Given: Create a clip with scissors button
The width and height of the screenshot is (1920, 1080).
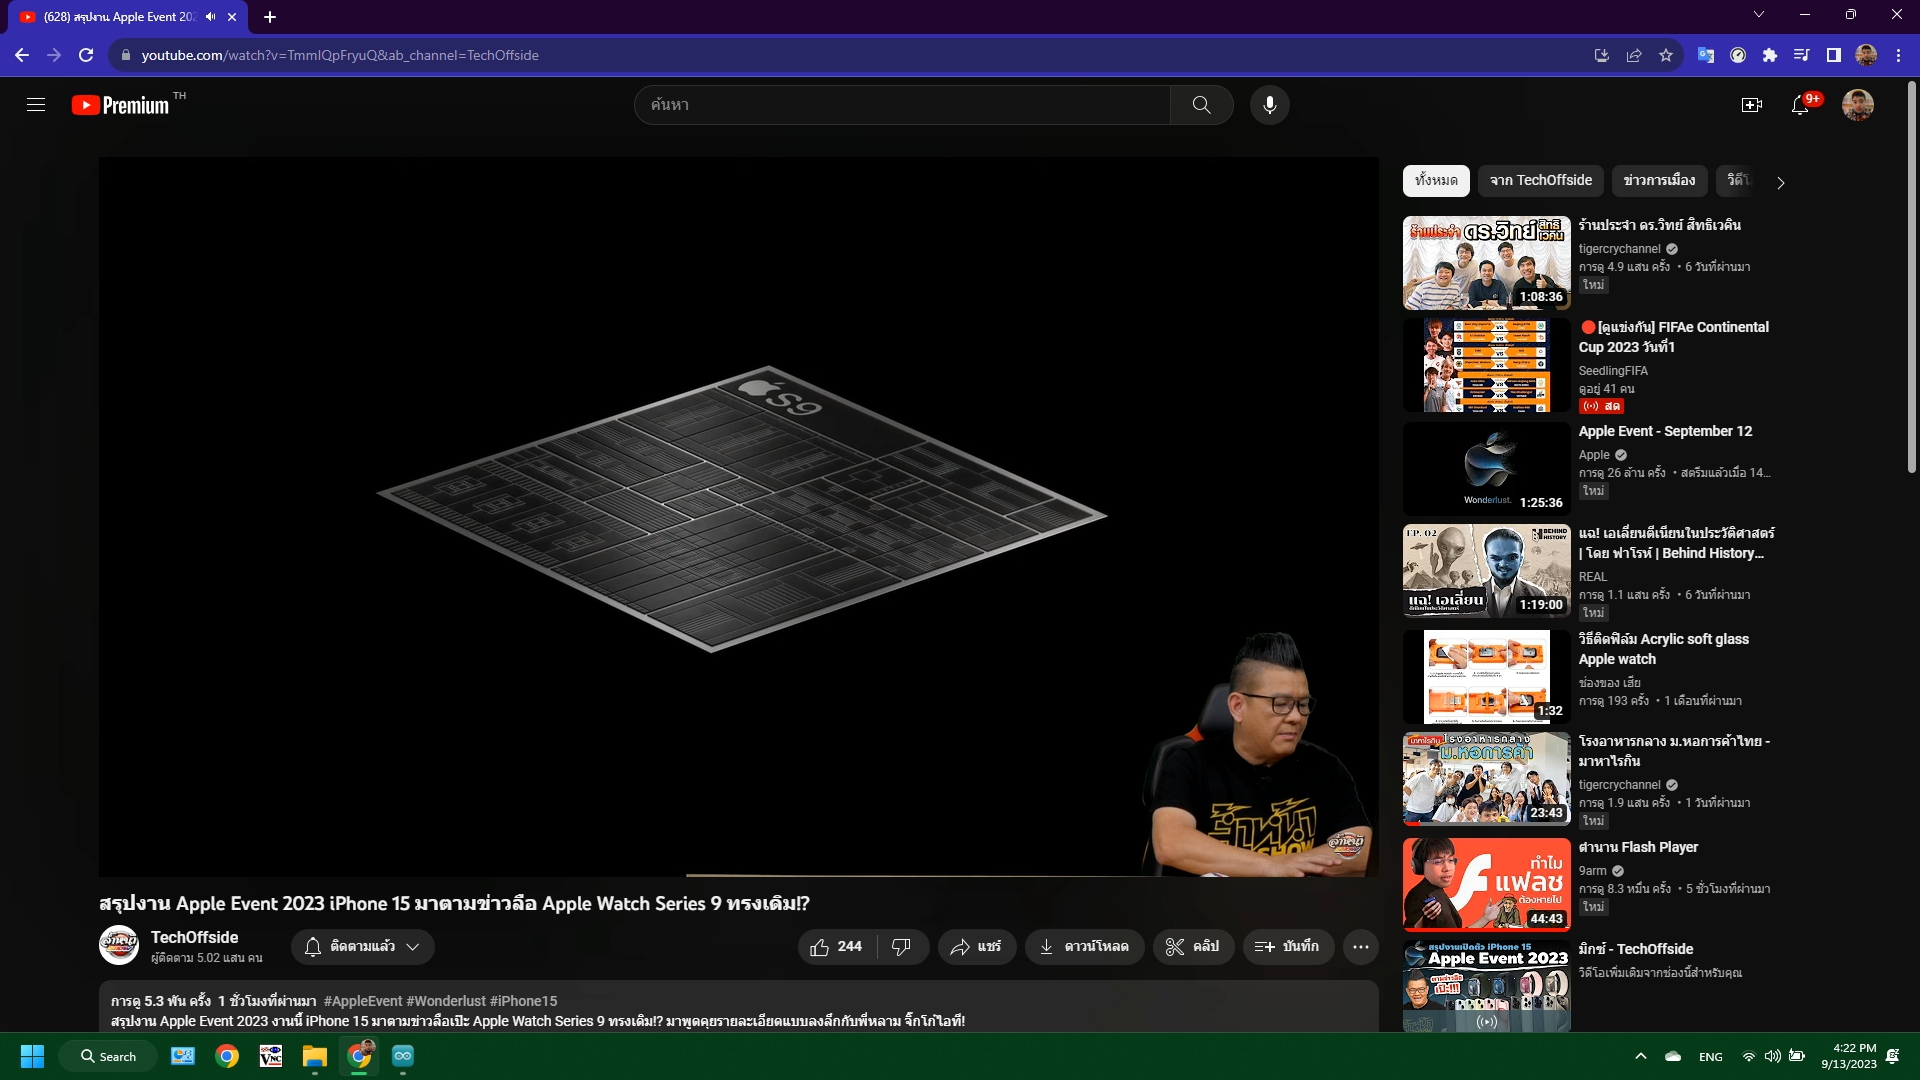Looking at the screenshot, I should (x=1192, y=947).
